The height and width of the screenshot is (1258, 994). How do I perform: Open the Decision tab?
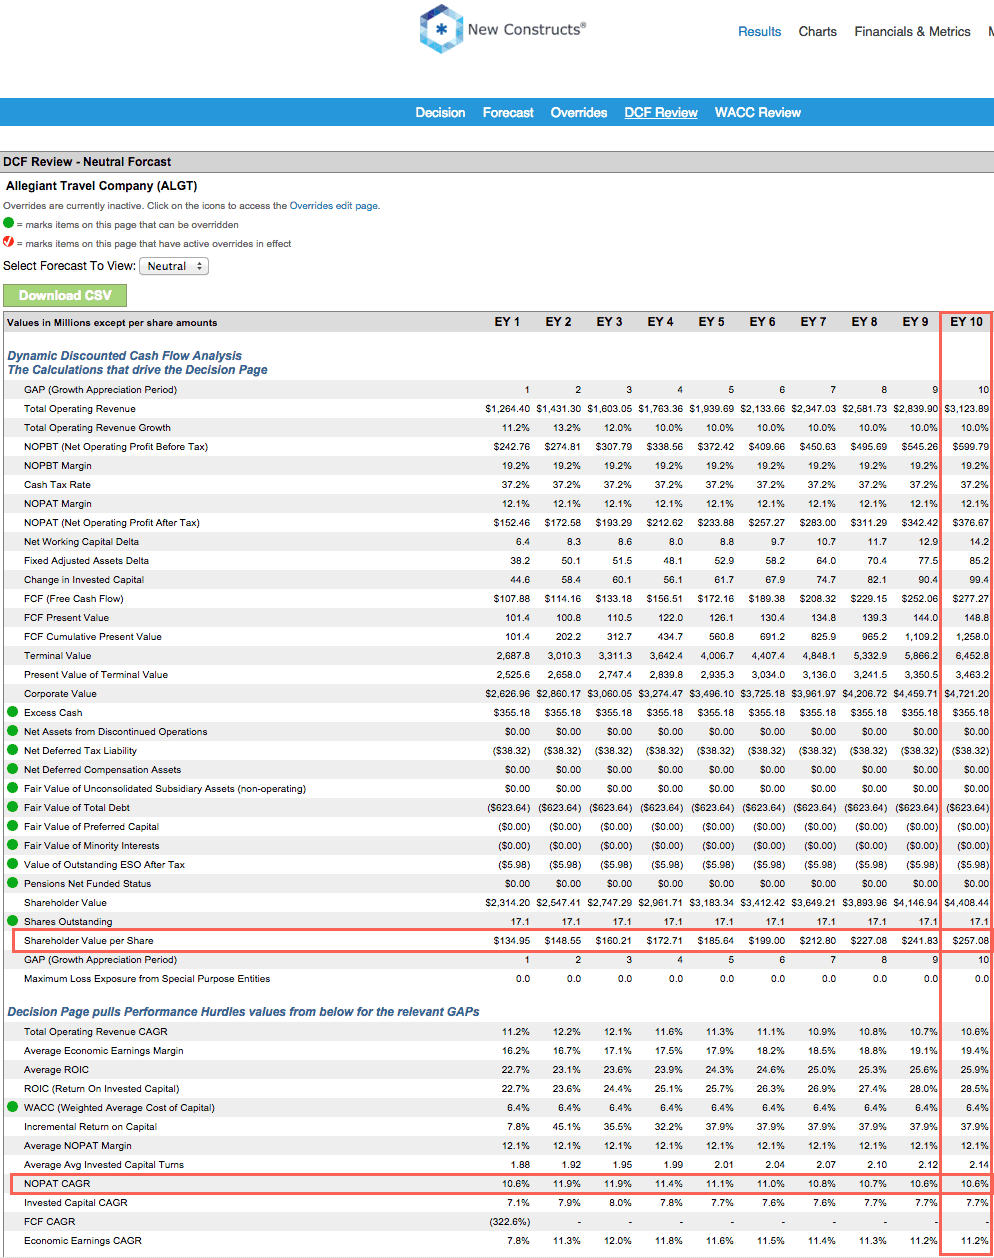(x=440, y=113)
